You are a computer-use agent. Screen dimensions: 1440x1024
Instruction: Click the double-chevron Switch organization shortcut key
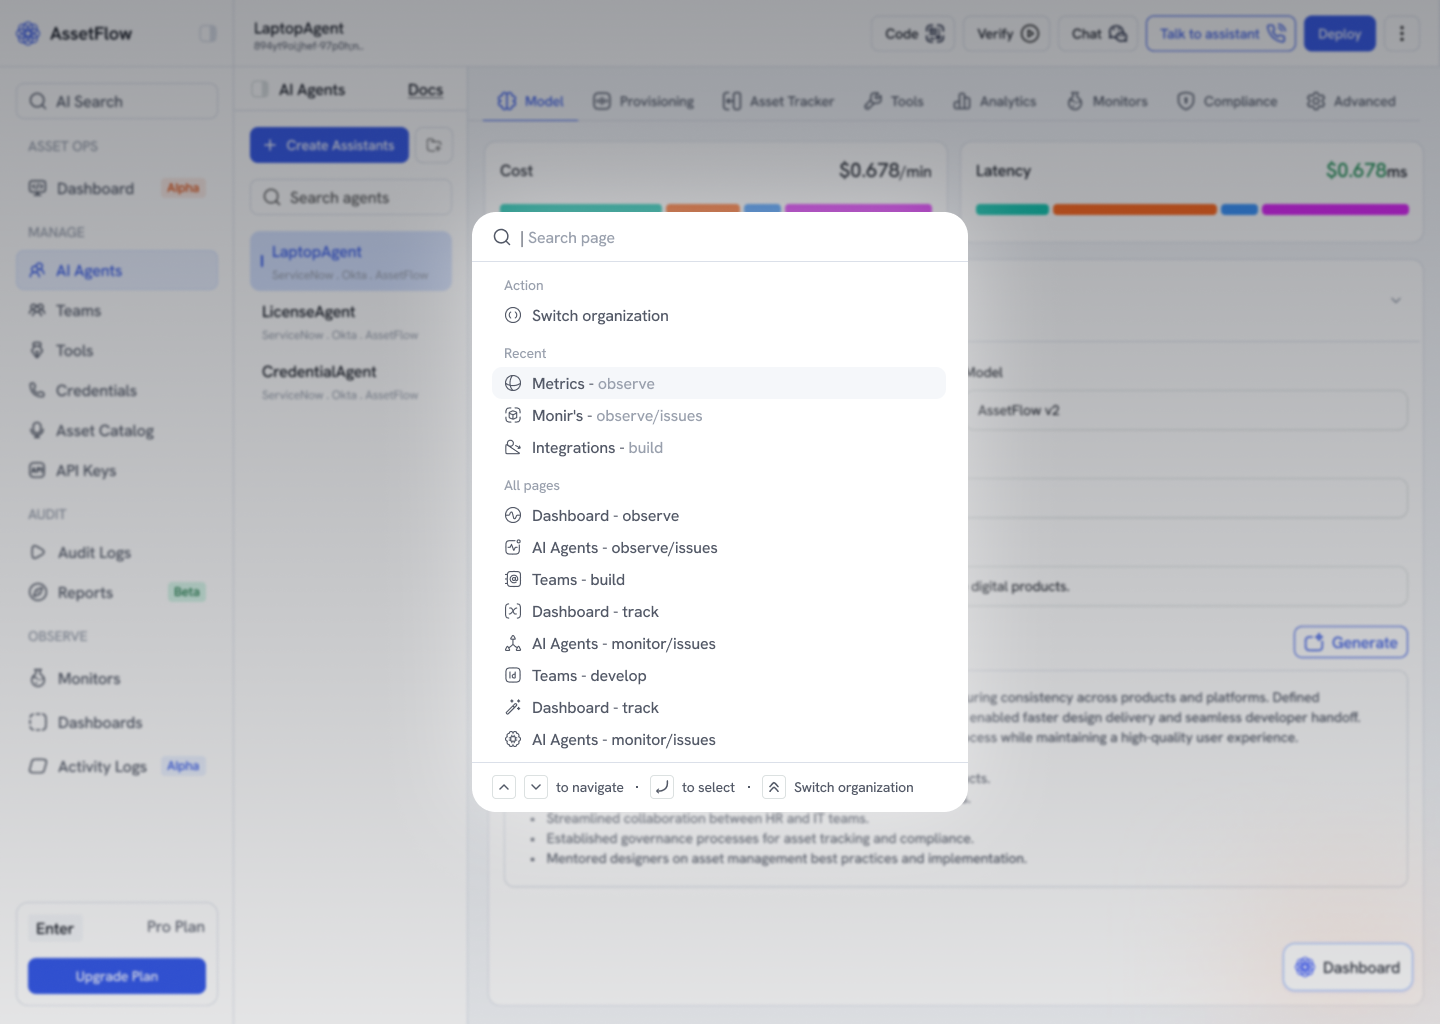coord(774,787)
